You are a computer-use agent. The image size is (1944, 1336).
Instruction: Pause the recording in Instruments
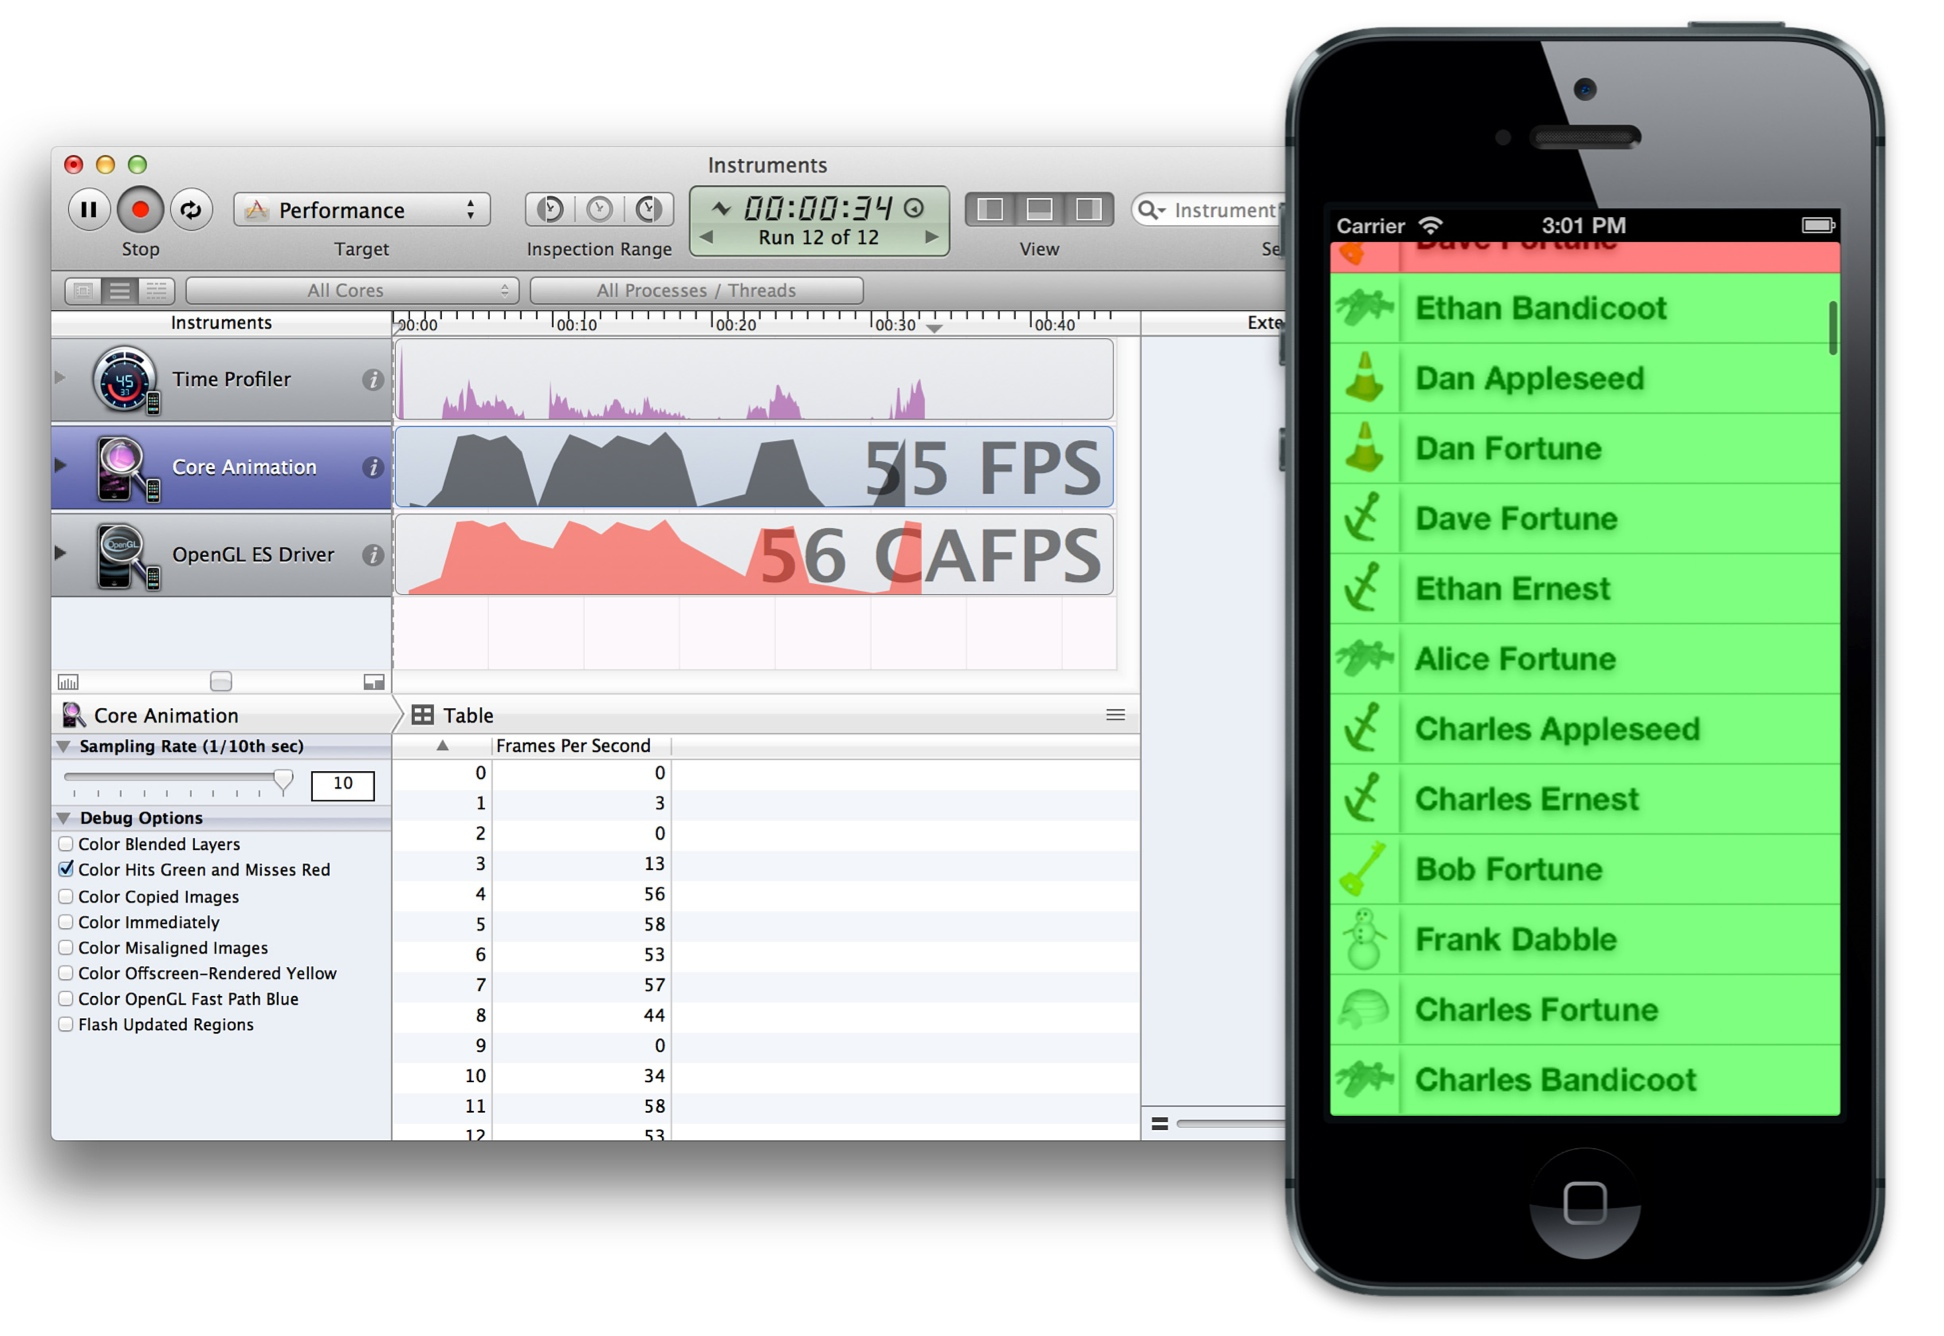[x=89, y=209]
